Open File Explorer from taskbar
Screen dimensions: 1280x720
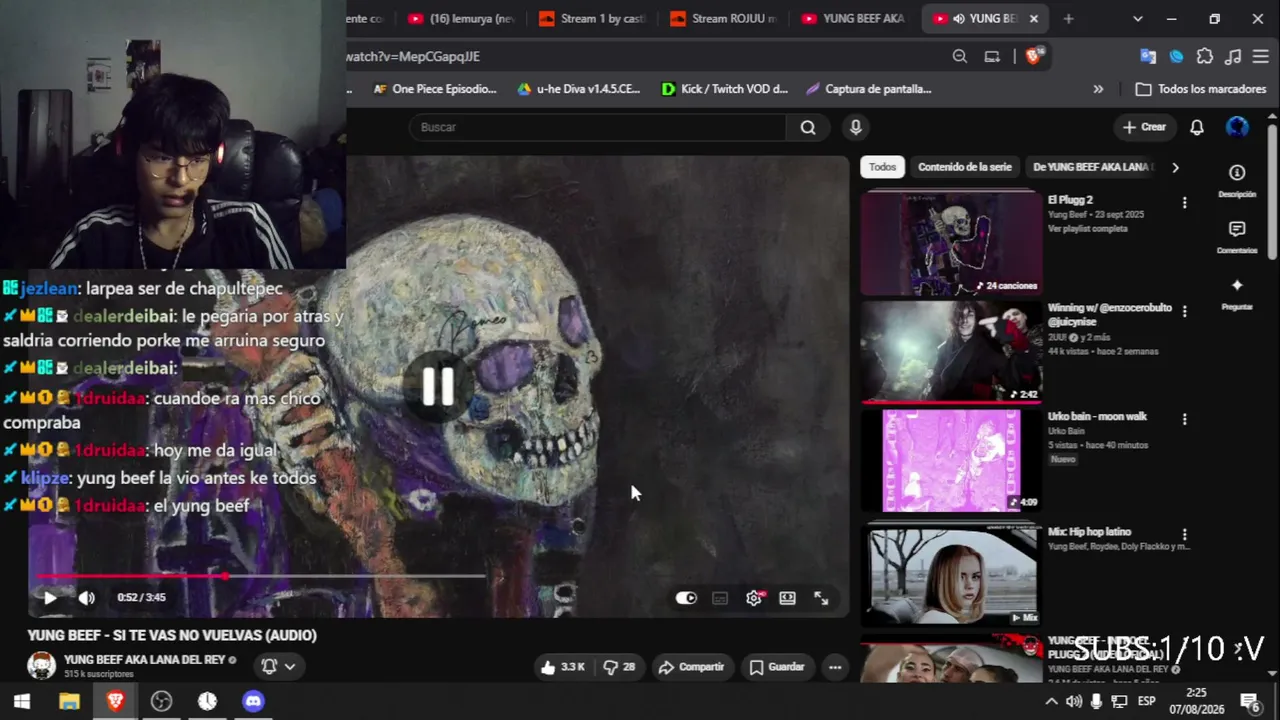69,701
